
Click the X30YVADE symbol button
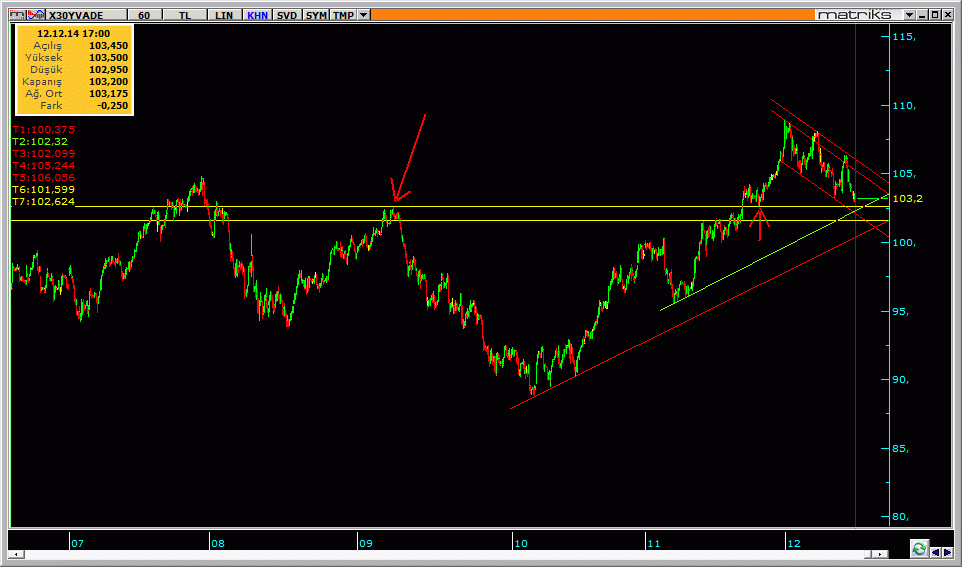pos(87,15)
